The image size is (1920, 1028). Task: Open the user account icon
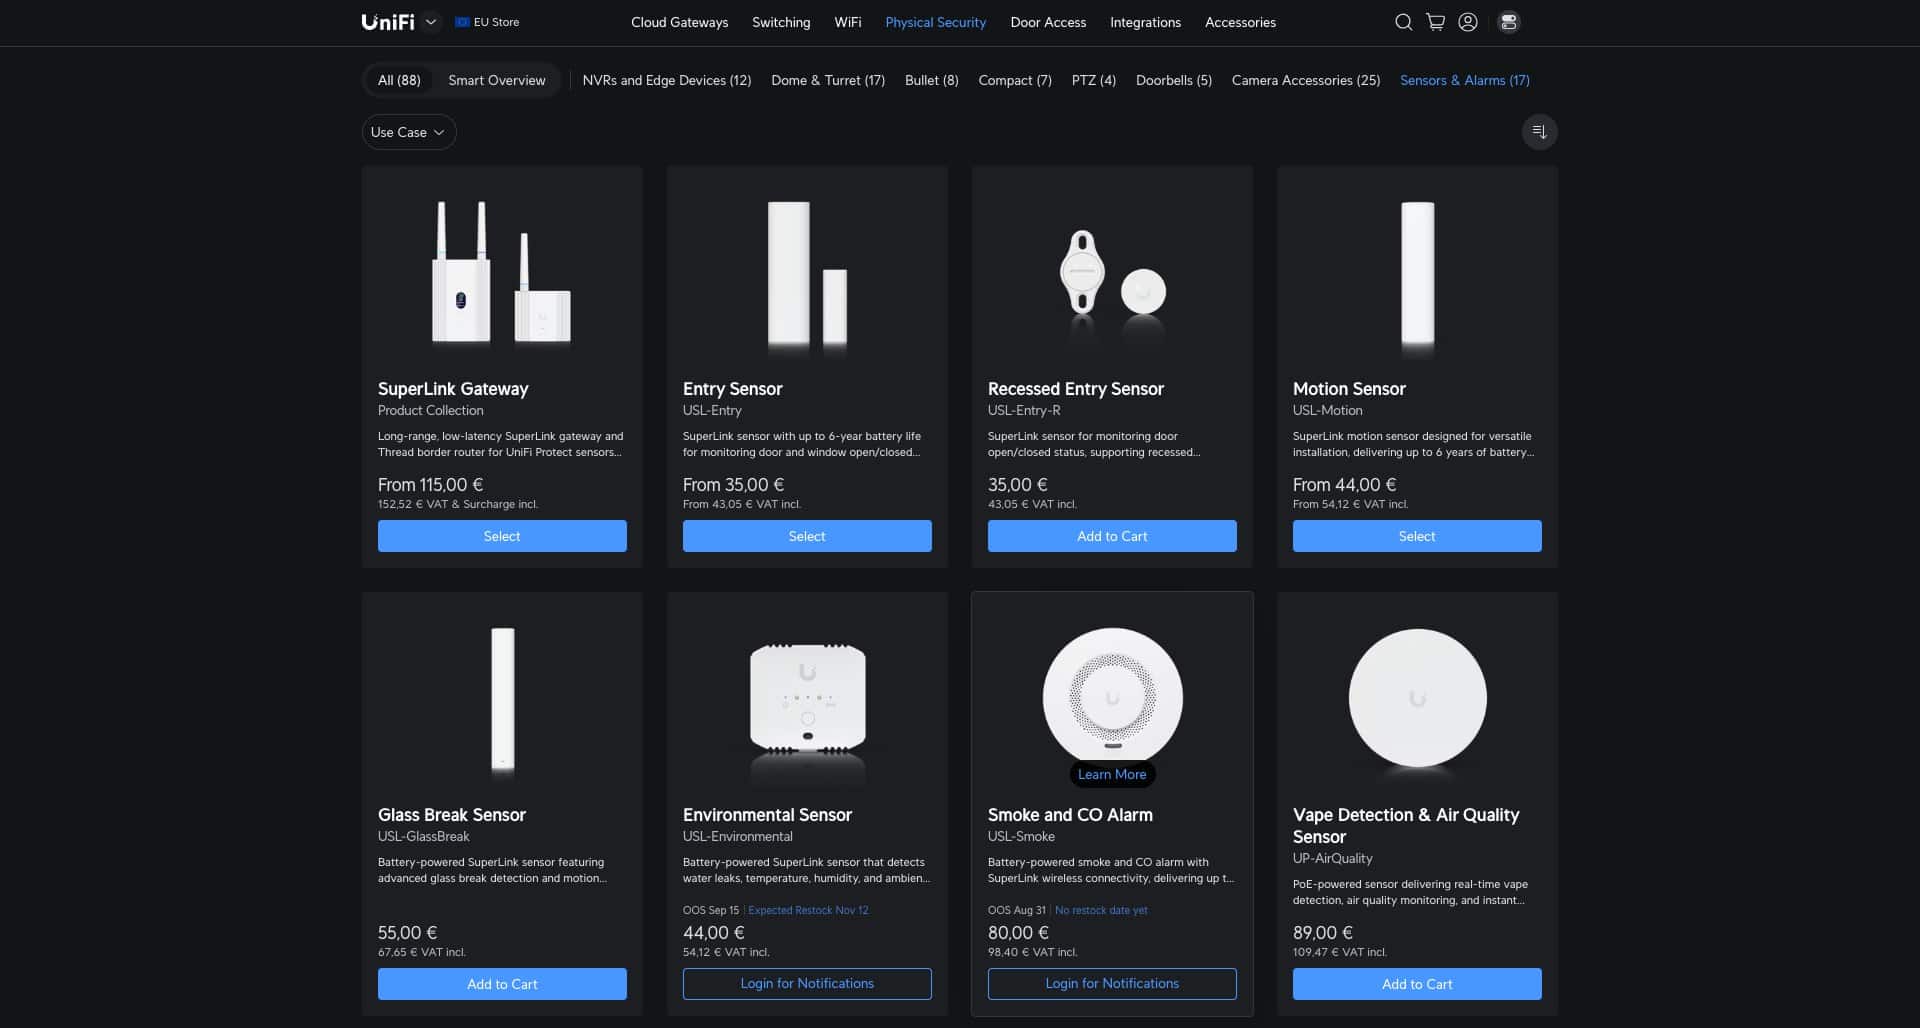[1468, 22]
